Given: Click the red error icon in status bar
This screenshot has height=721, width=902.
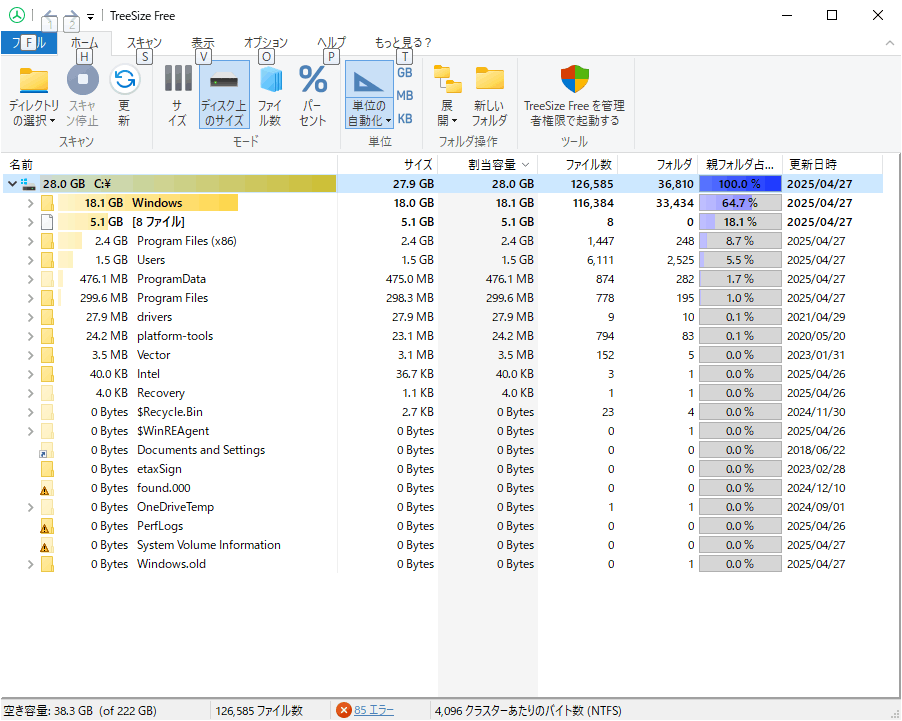Looking at the screenshot, I should (343, 710).
